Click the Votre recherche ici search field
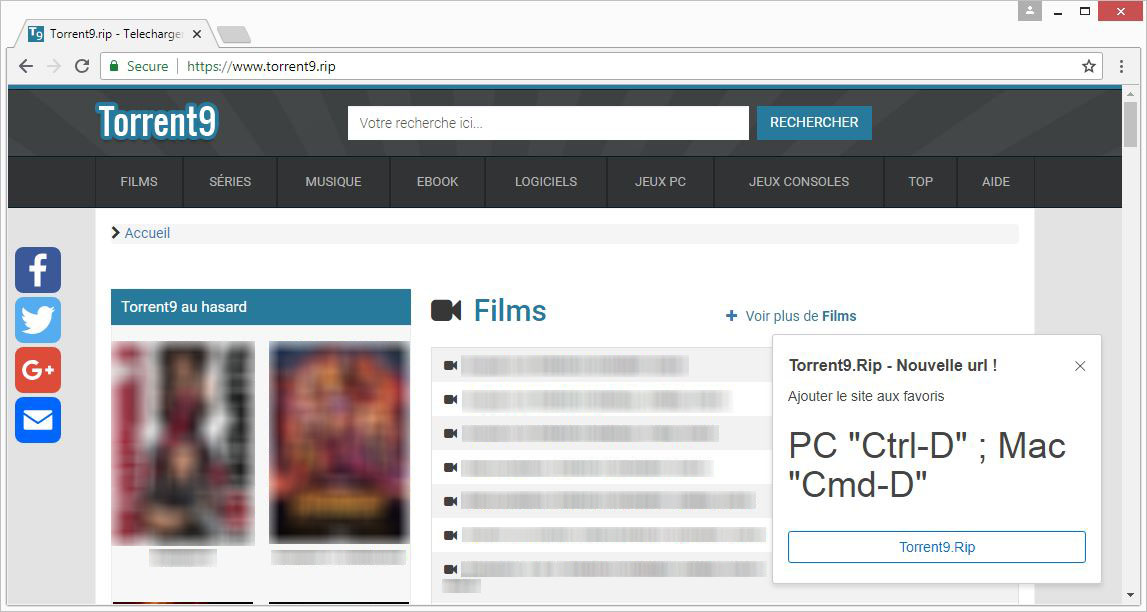Image resolution: width=1147 pixels, height=612 pixels. [548, 123]
